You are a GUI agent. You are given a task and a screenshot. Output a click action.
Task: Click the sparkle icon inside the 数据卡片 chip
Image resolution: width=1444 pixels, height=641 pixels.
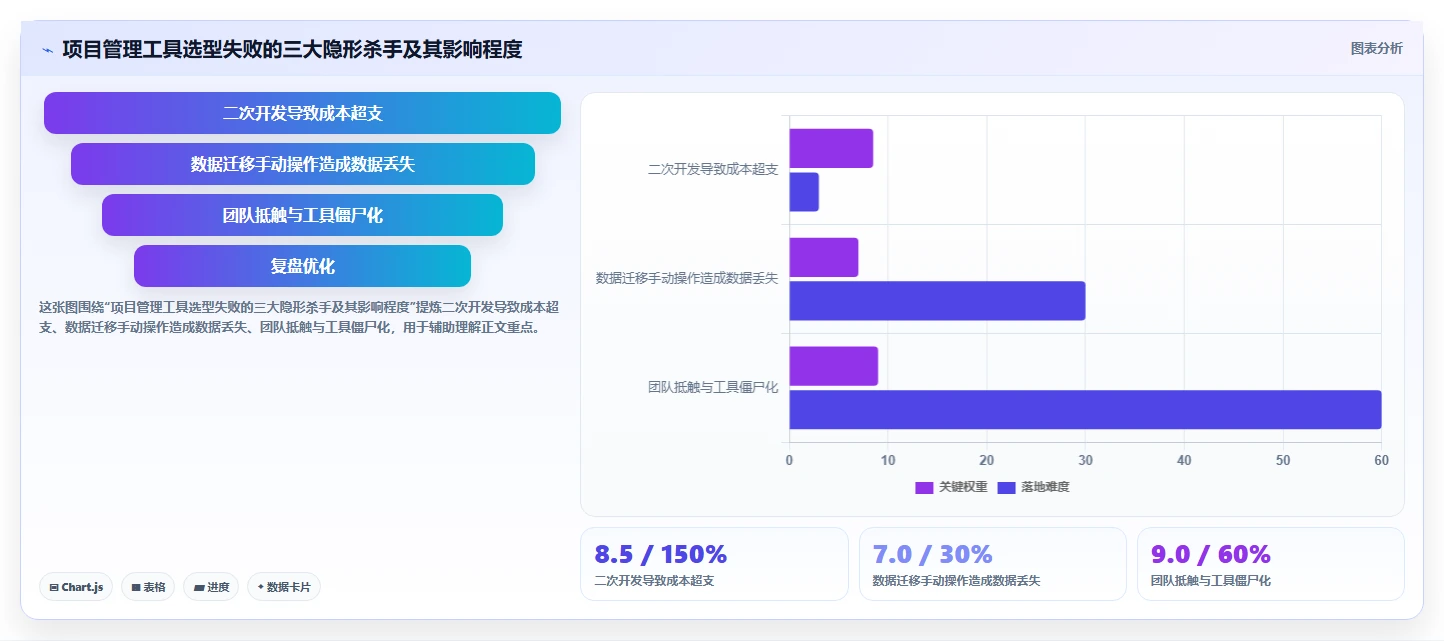coord(260,587)
